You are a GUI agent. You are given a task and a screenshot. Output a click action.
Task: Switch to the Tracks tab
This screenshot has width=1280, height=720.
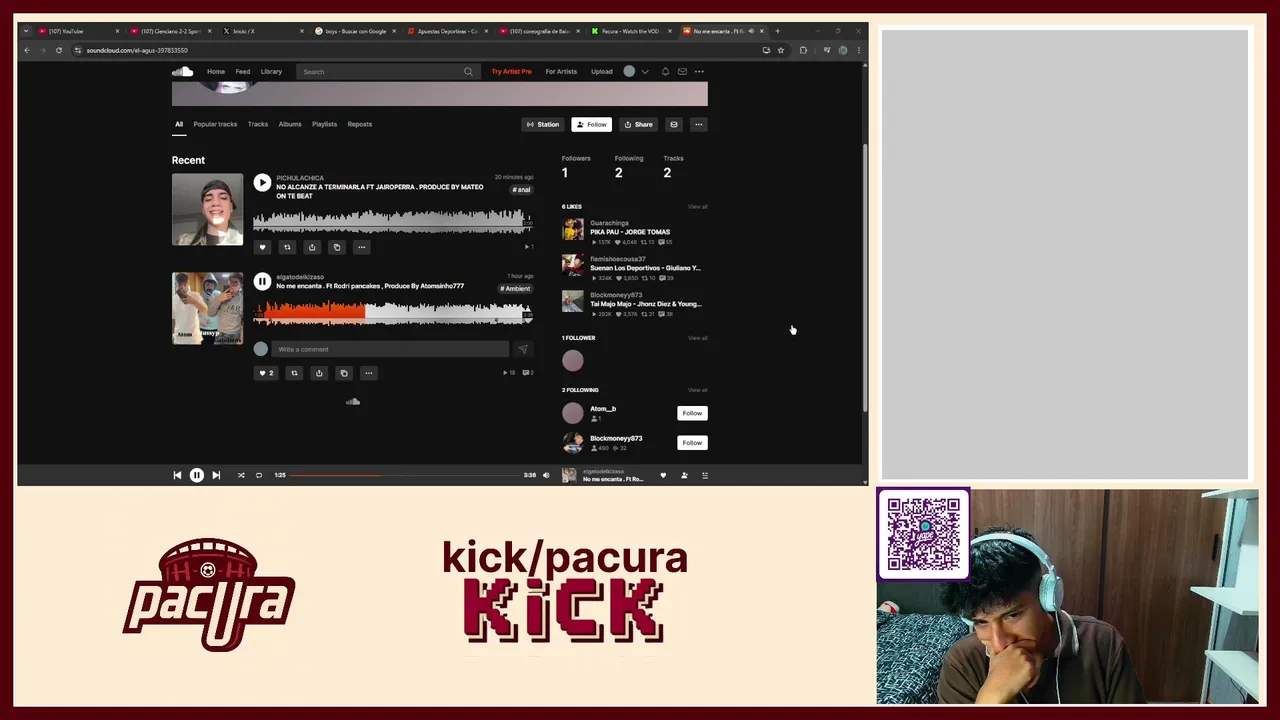coord(258,124)
